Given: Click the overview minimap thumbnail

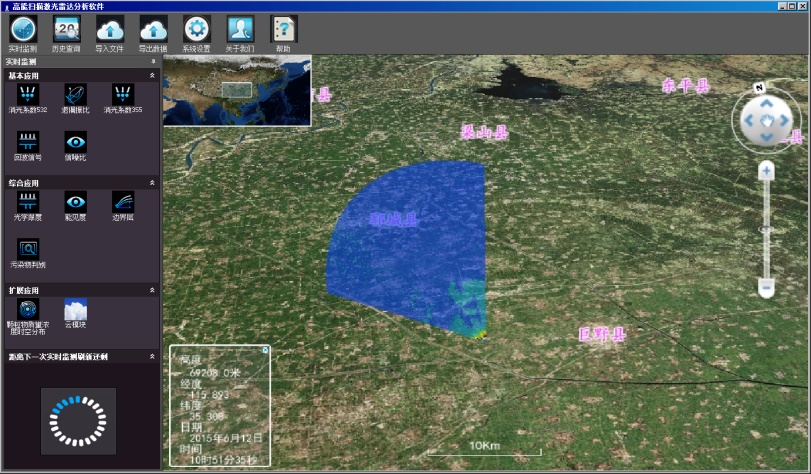Looking at the screenshot, I should coord(237,90).
